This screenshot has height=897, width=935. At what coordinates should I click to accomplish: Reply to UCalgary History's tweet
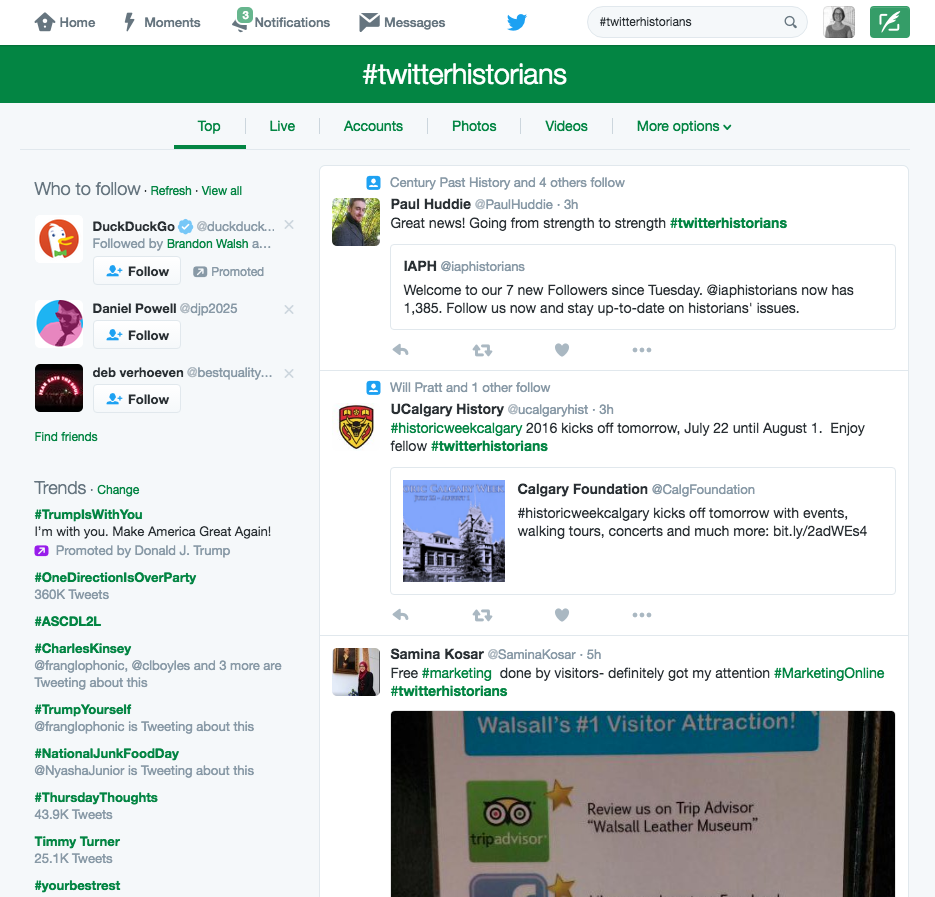point(401,615)
